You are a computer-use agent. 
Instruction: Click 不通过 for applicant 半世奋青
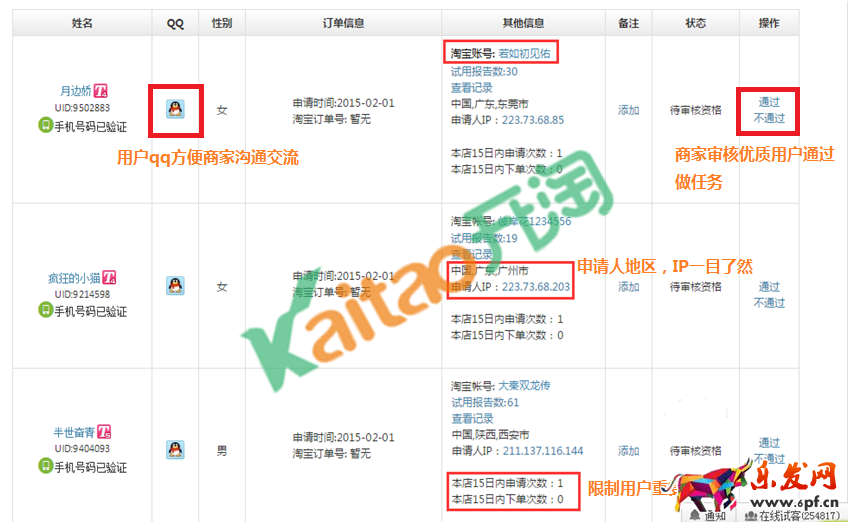769,458
